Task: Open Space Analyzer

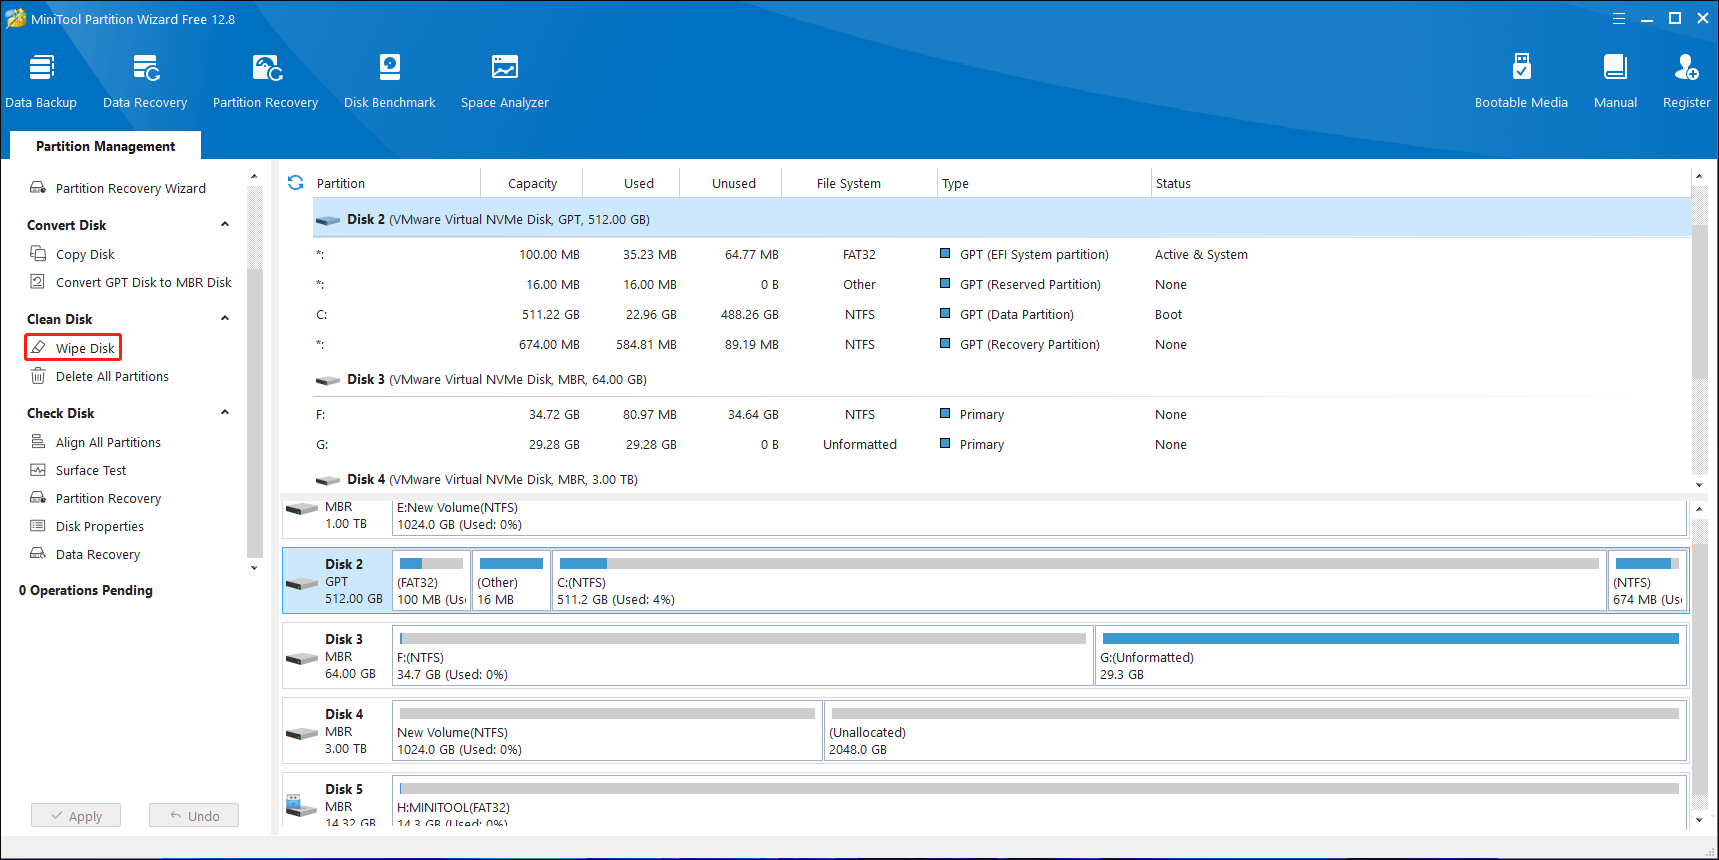Action: click(x=505, y=81)
